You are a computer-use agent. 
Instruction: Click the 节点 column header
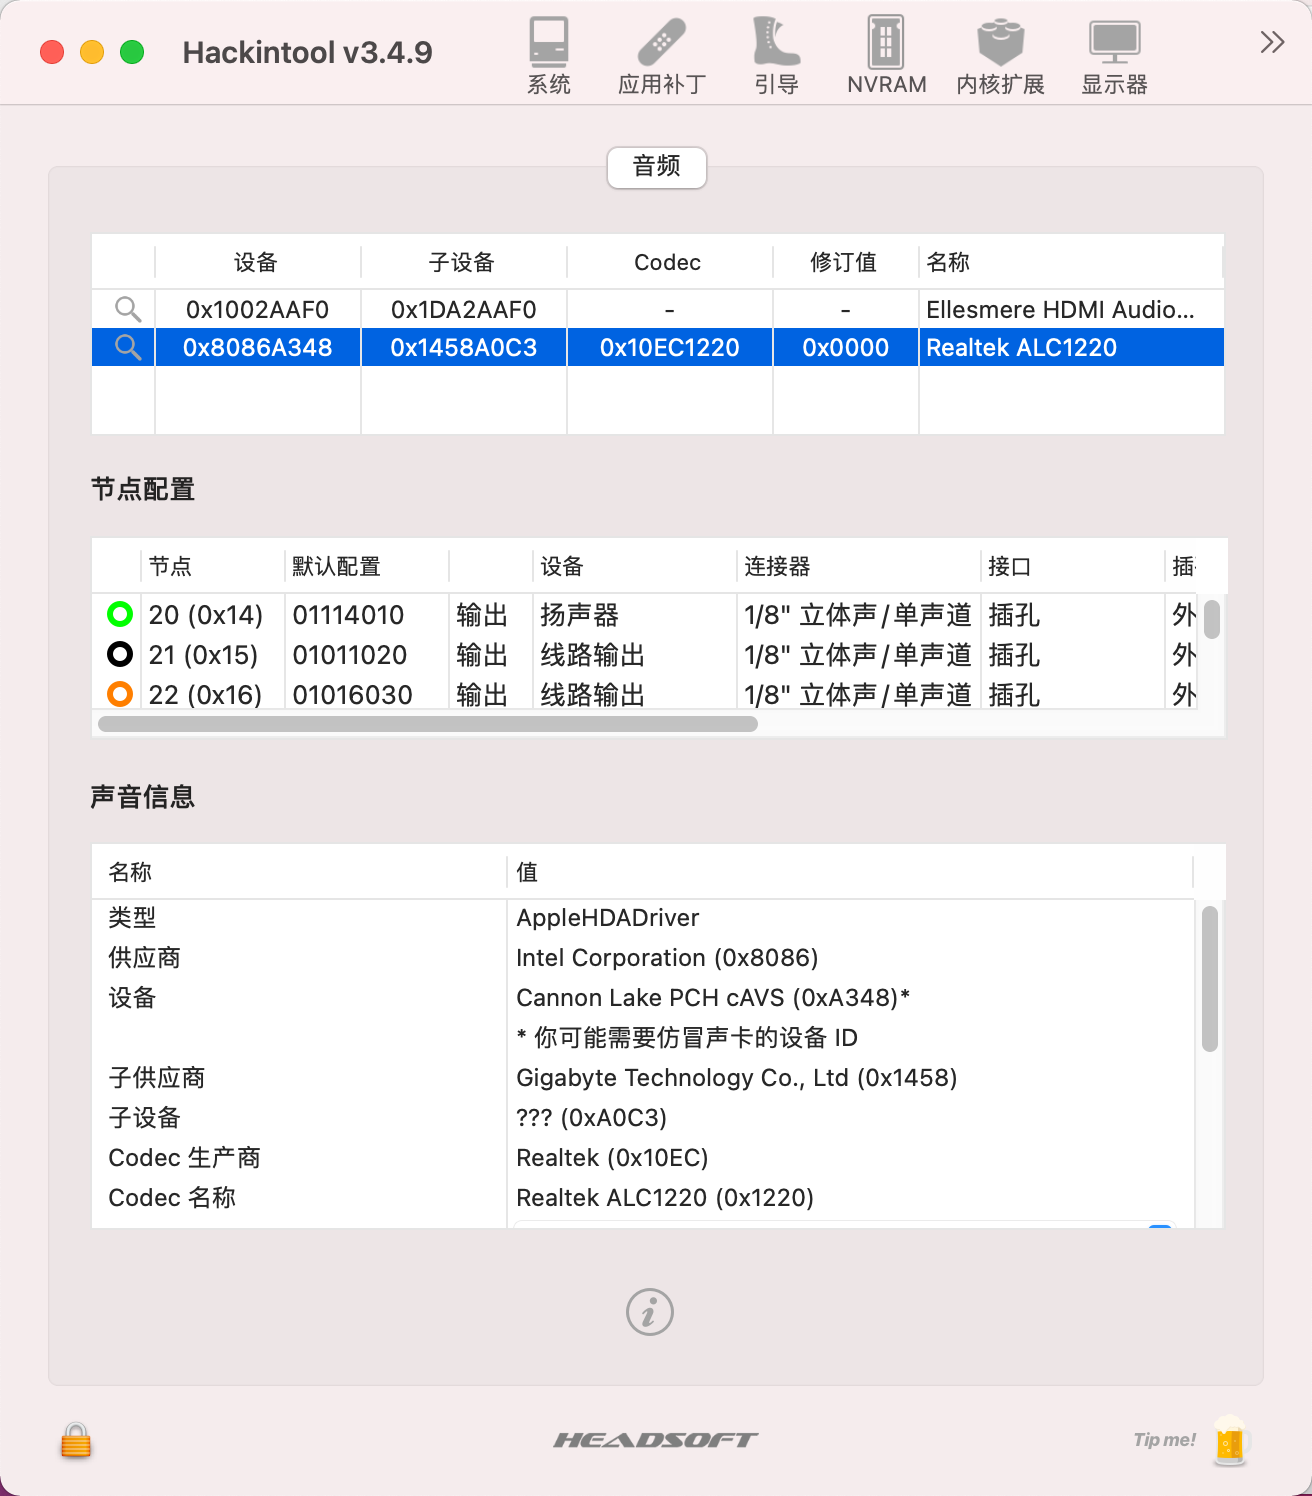[212, 566]
